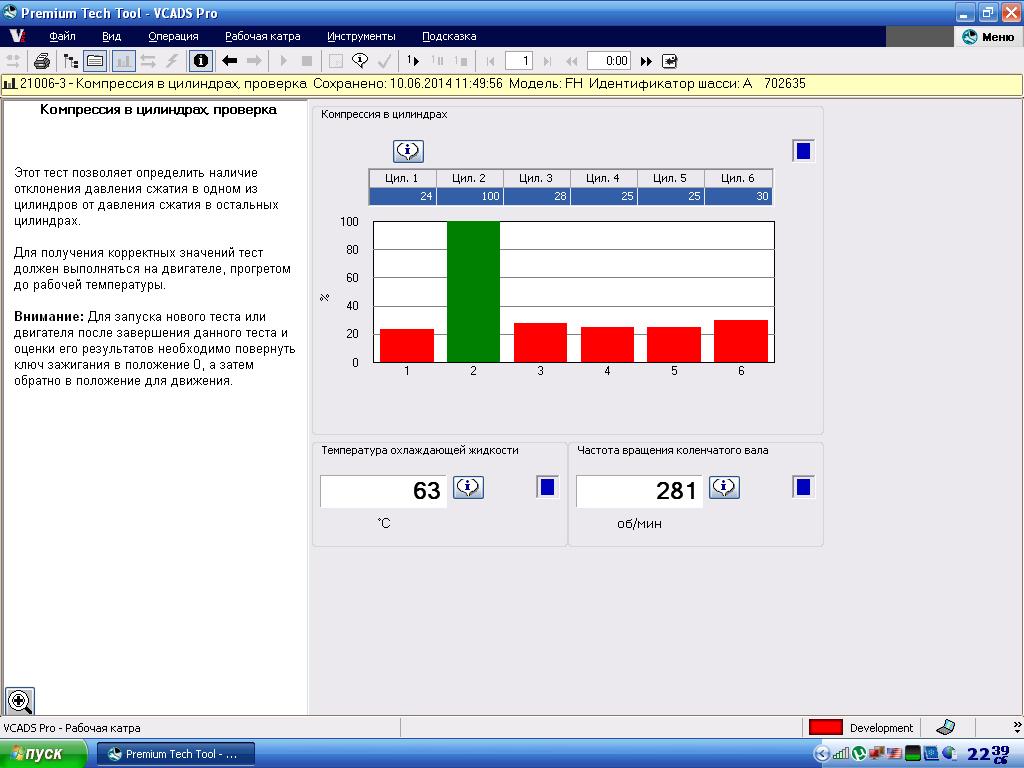
Task: Click the toolbar speech bubble info icon
Action: pos(360,61)
